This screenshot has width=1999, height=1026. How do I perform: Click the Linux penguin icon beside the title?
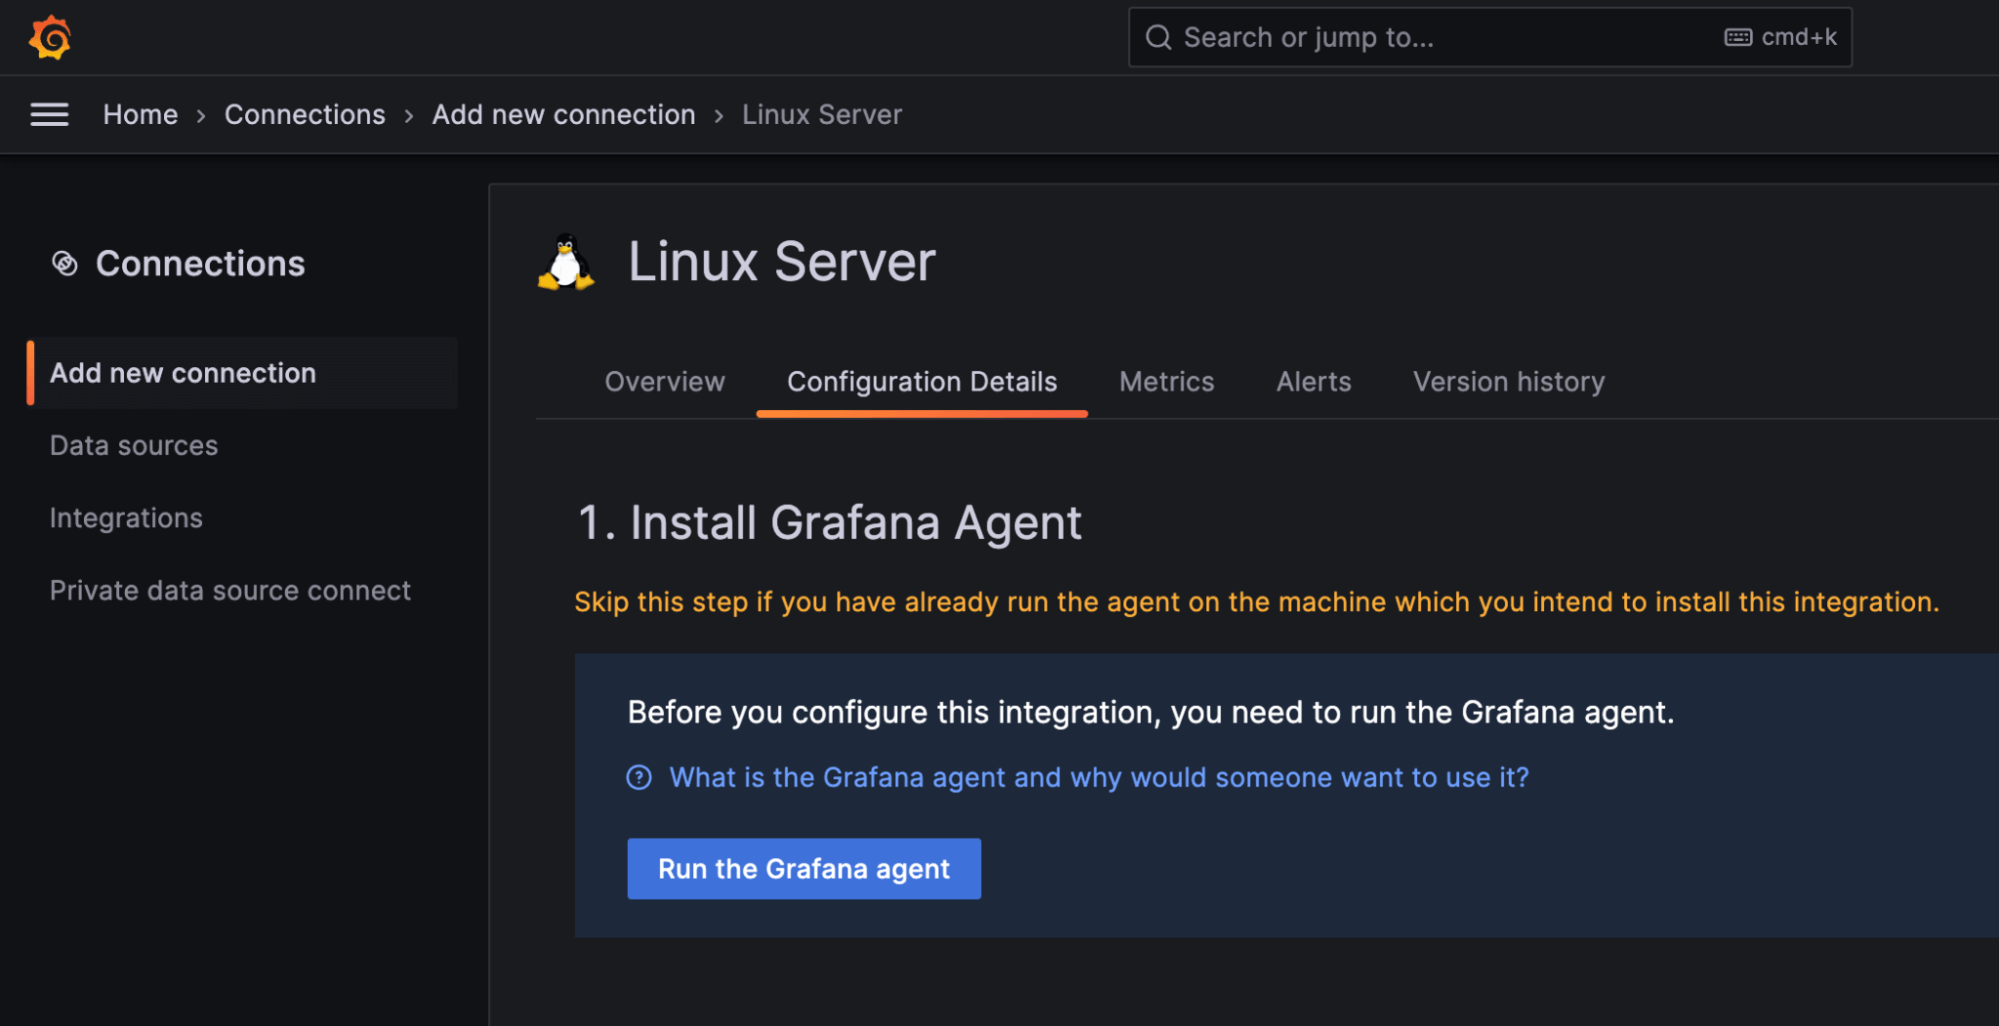[565, 262]
